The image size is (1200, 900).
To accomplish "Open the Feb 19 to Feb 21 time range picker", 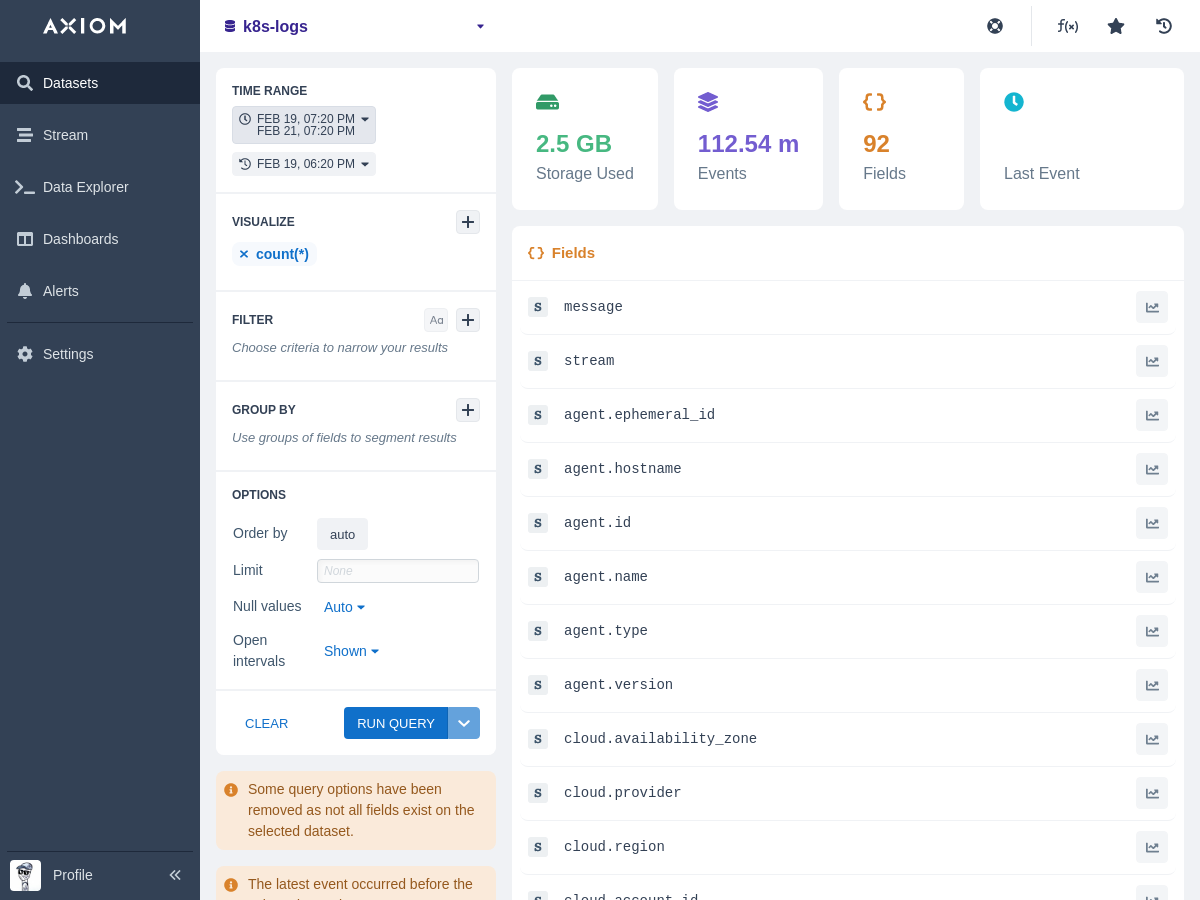I will click(x=304, y=125).
